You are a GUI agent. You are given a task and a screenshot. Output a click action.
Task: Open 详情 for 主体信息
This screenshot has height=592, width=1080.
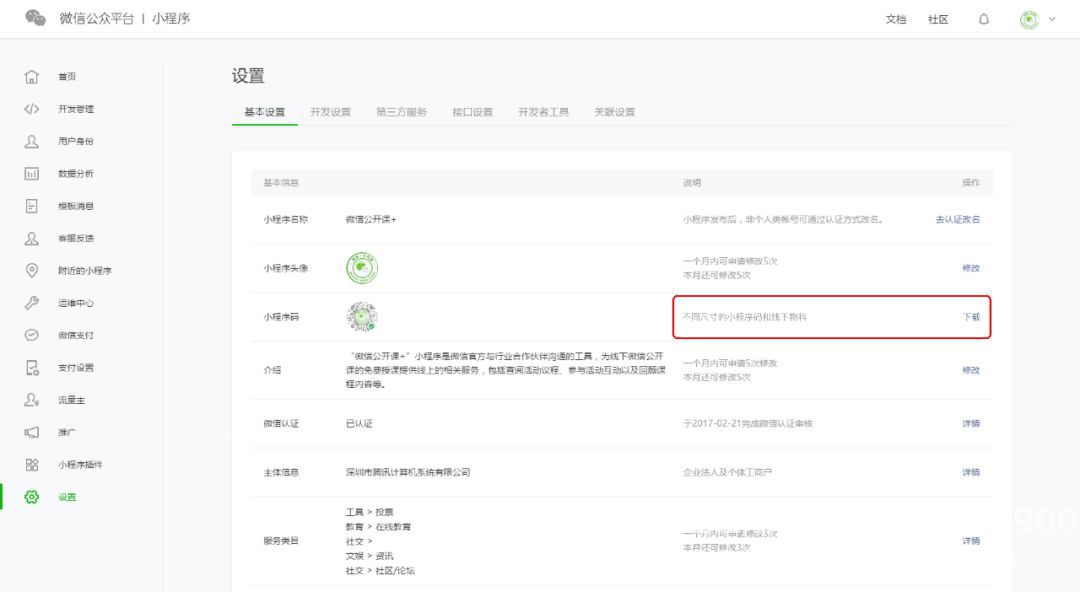971,472
